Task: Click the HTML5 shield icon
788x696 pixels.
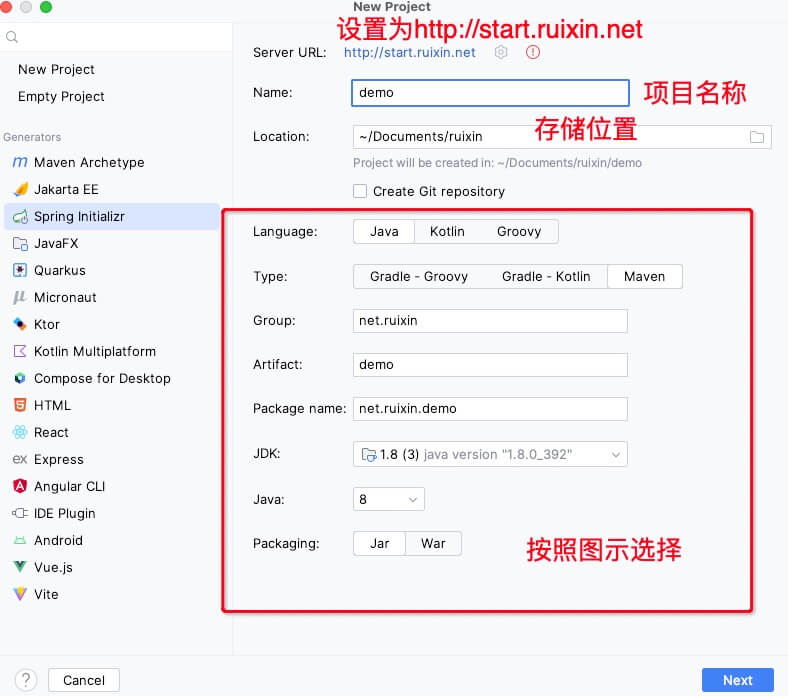Action: [x=20, y=405]
